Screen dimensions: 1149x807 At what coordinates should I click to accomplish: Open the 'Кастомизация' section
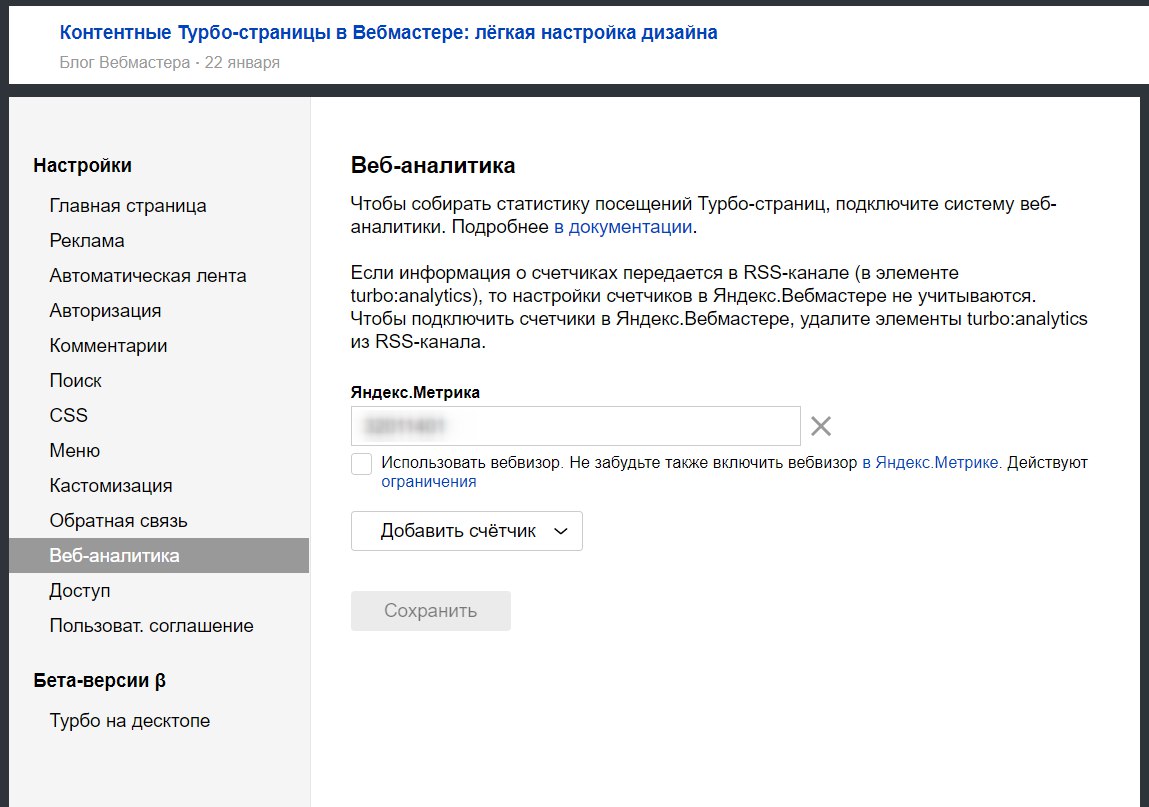coord(111,485)
